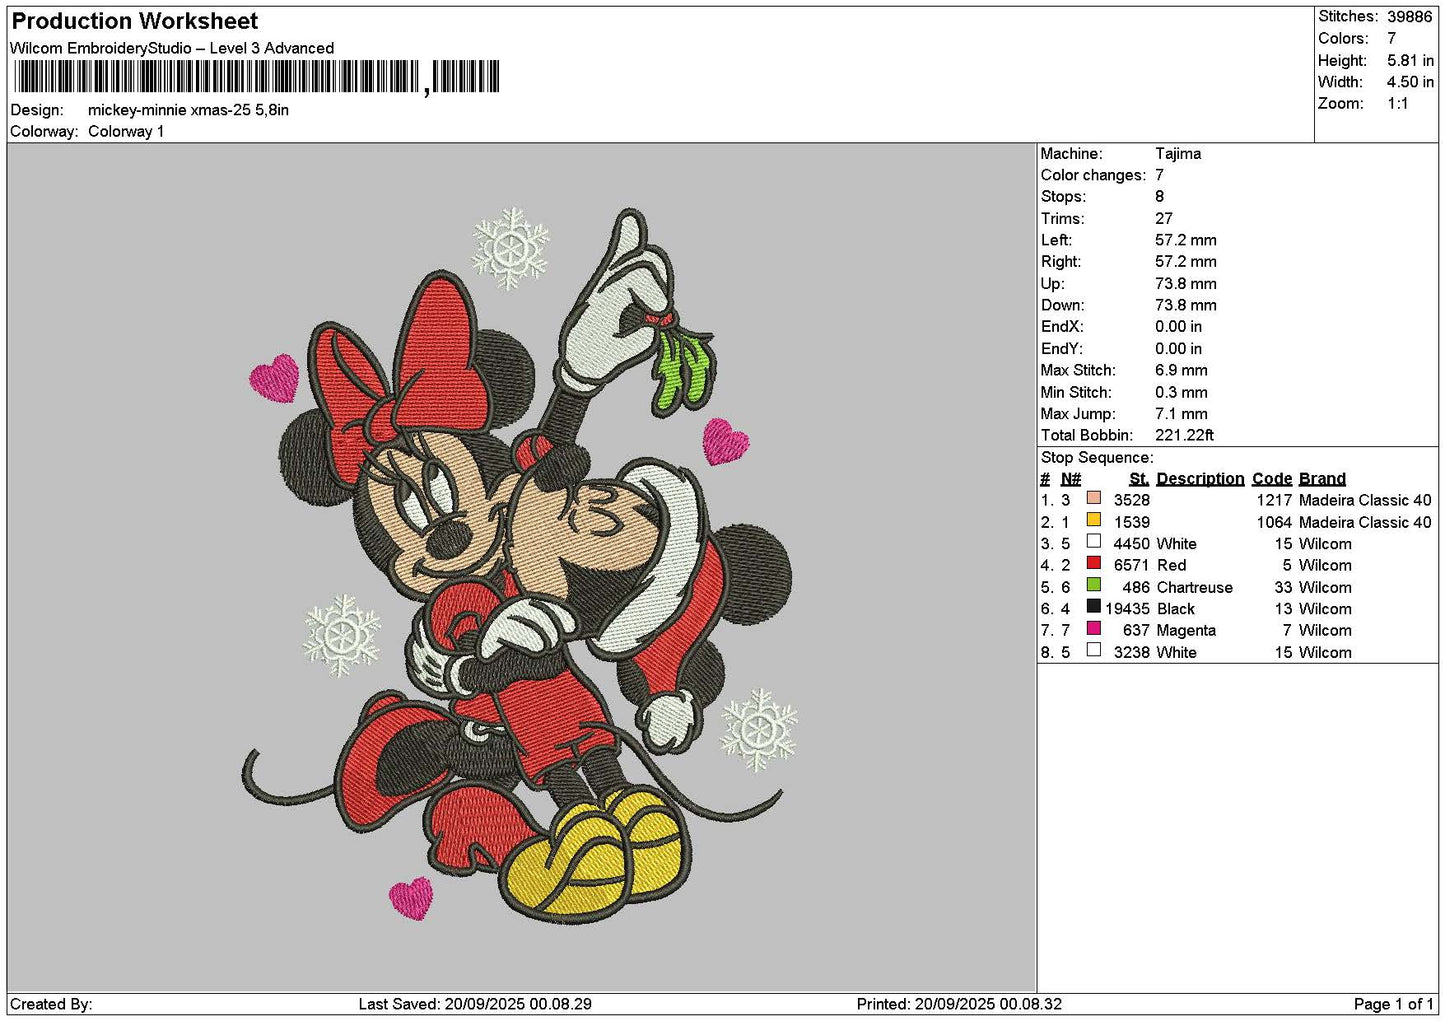
Task: Click the white swatch beside stitch count 3238
Action: click(1094, 650)
